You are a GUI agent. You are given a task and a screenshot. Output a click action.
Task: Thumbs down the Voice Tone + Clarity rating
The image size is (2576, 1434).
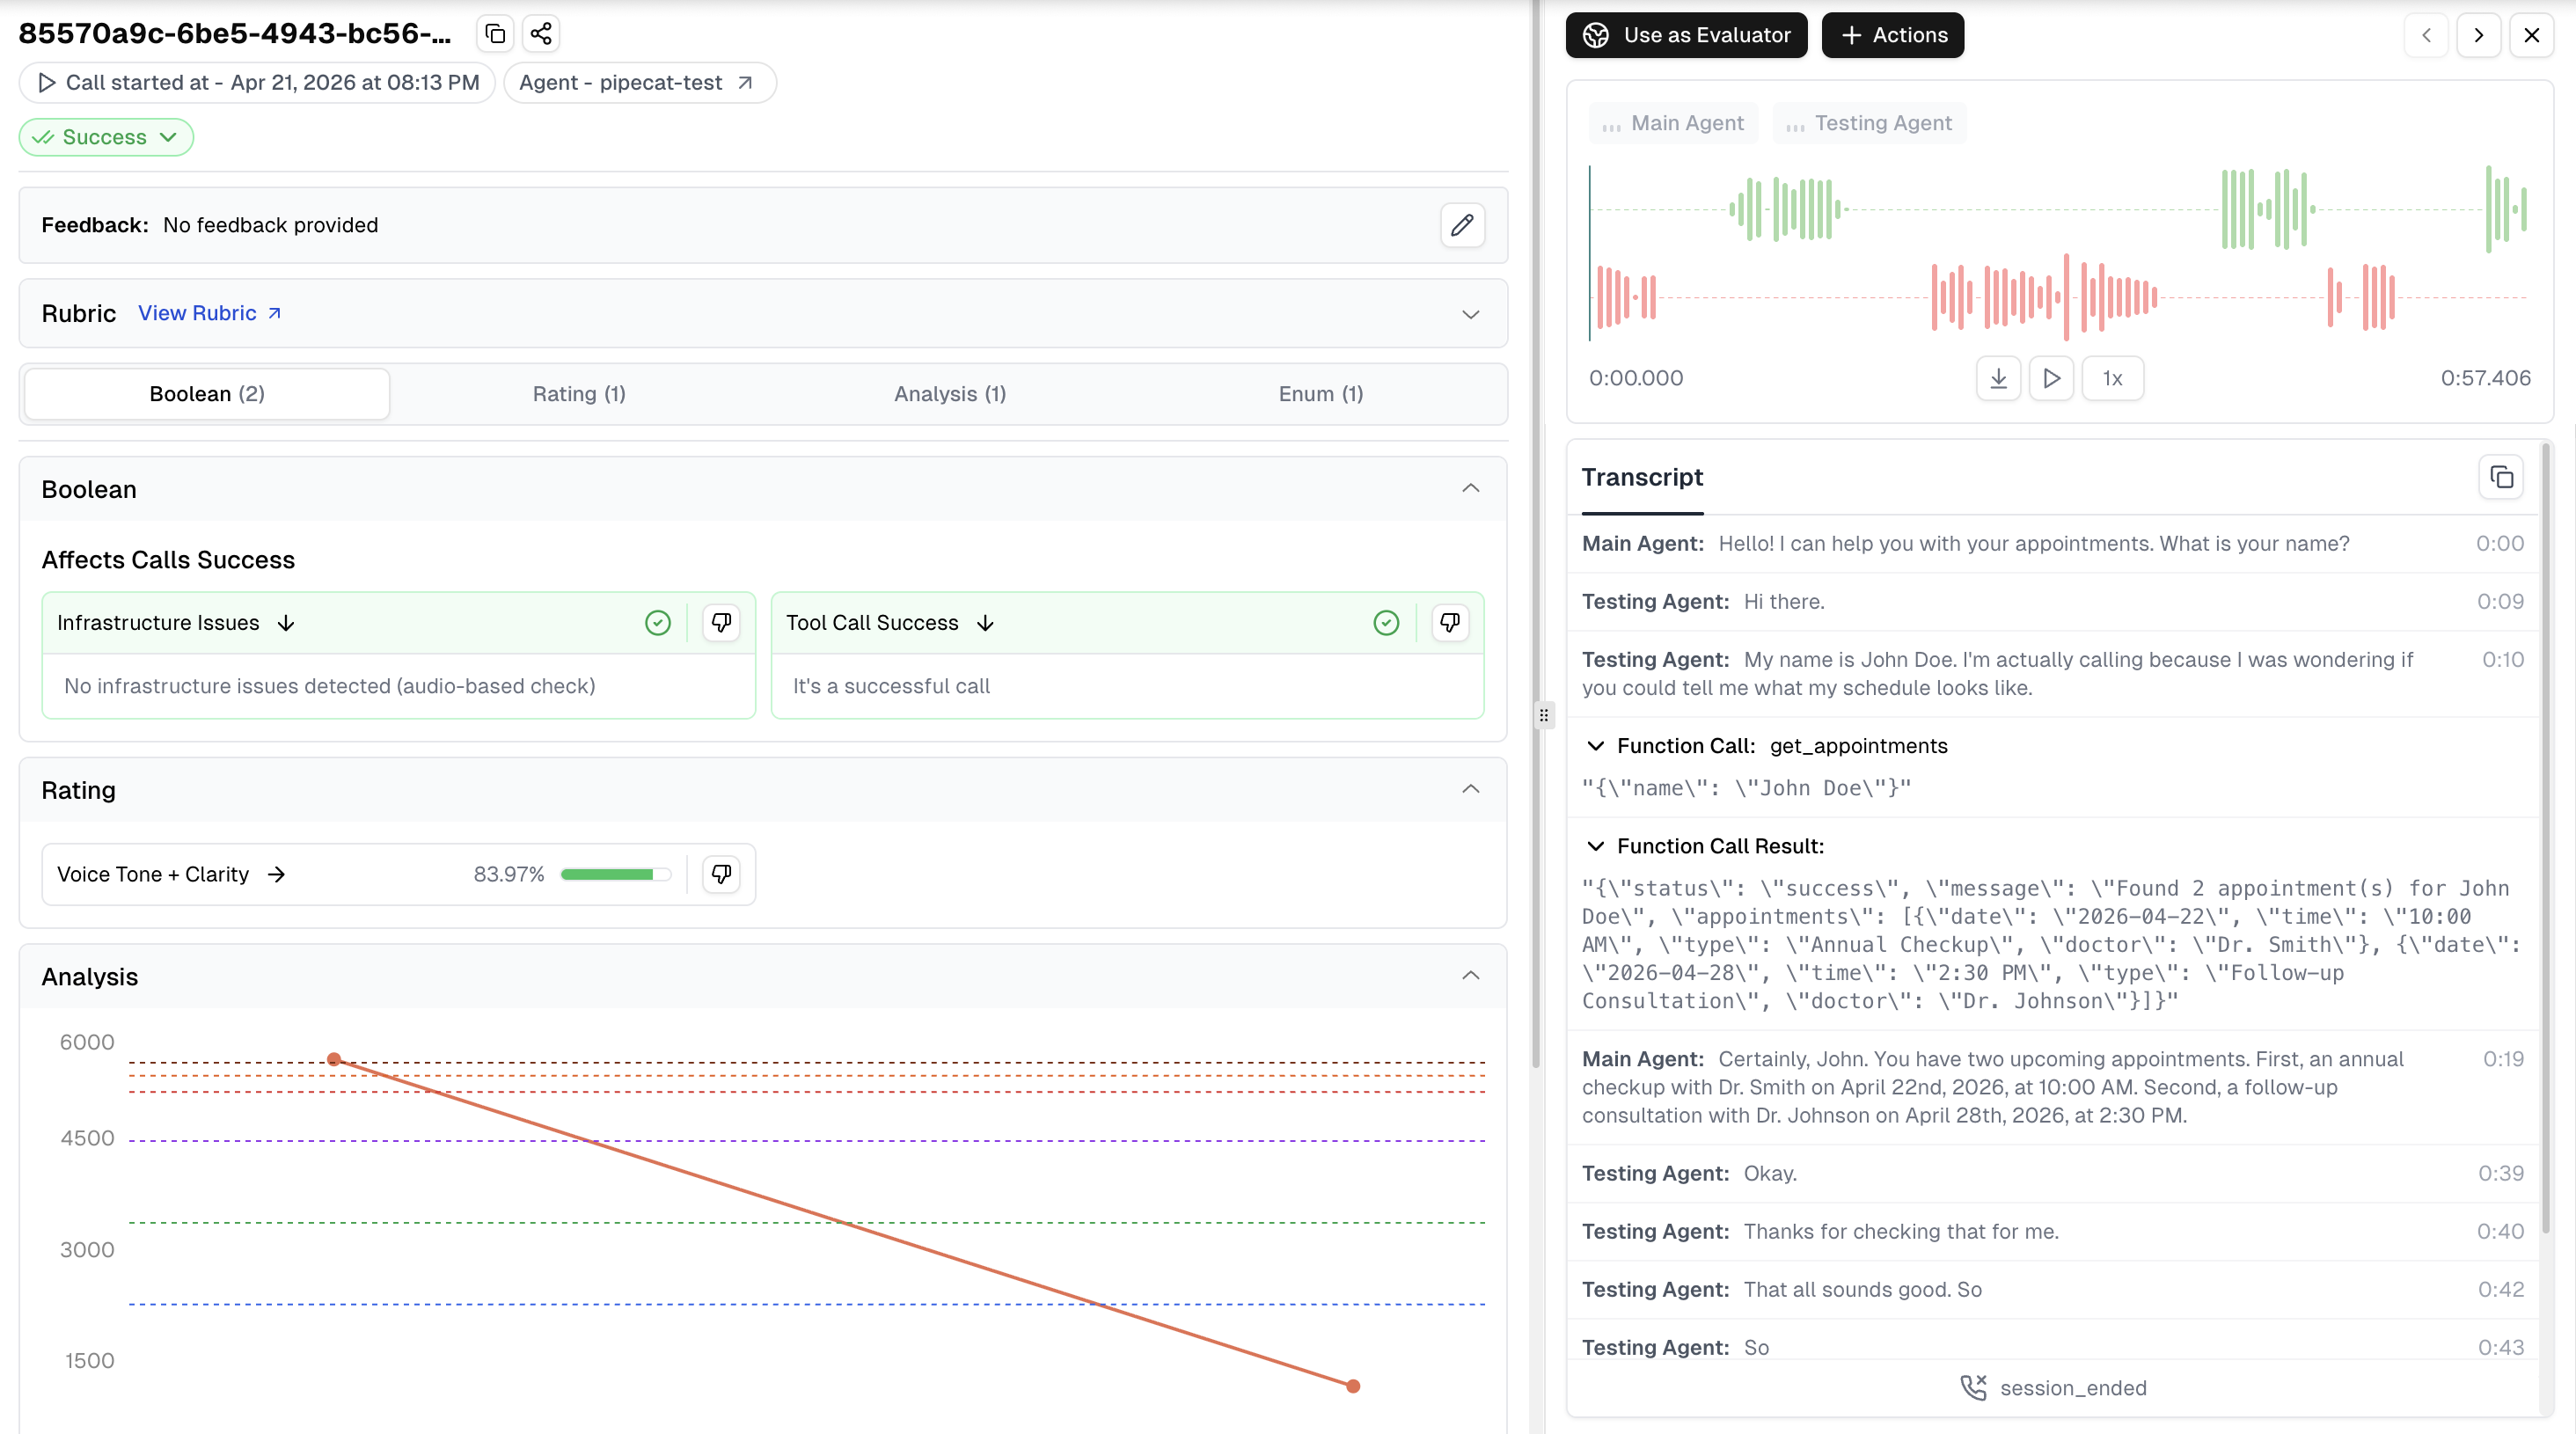coord(720,873)
